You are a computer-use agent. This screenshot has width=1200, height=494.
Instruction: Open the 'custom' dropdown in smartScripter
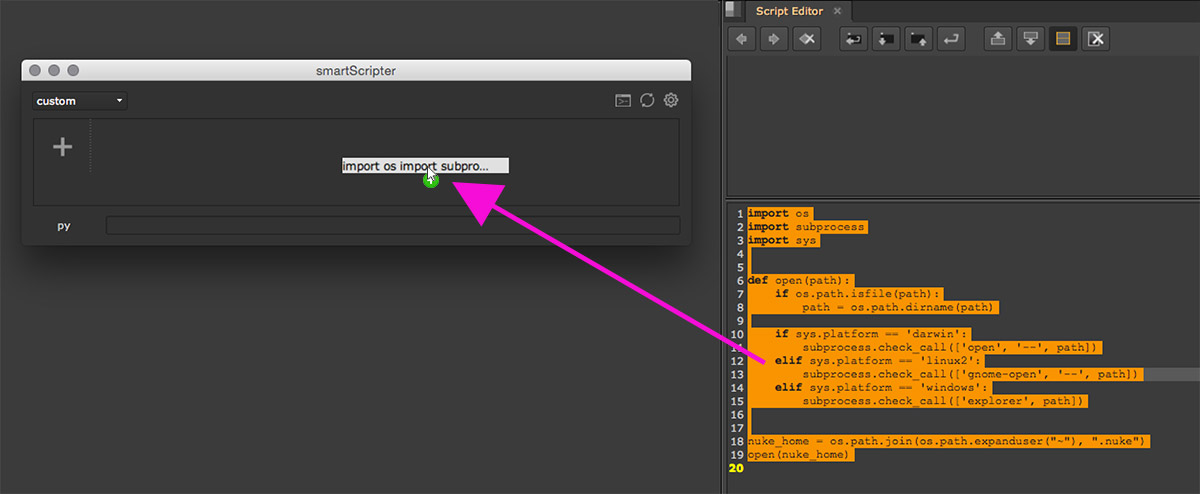(x=79, y=101)
